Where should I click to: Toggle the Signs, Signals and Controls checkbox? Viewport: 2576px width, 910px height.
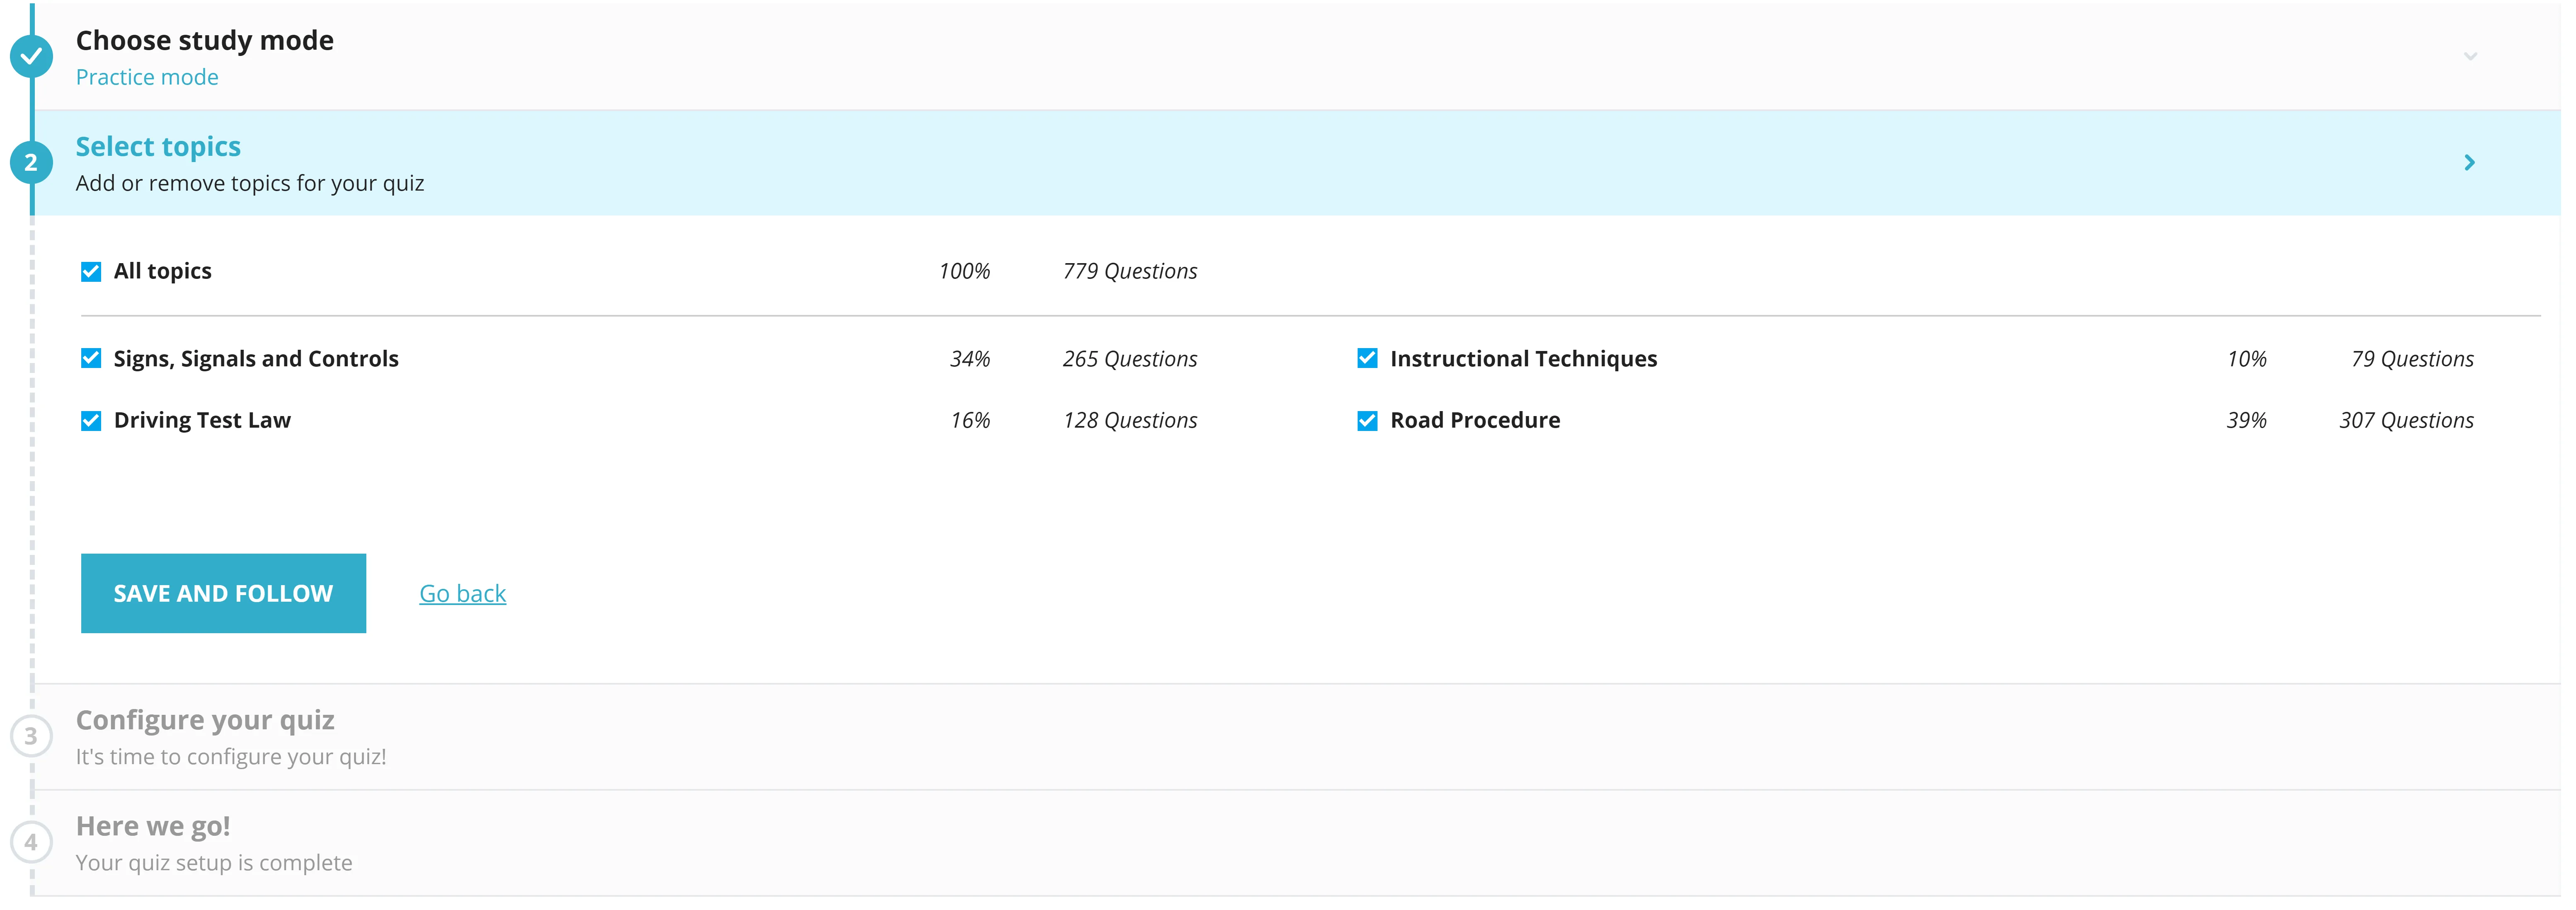[90, 358]
